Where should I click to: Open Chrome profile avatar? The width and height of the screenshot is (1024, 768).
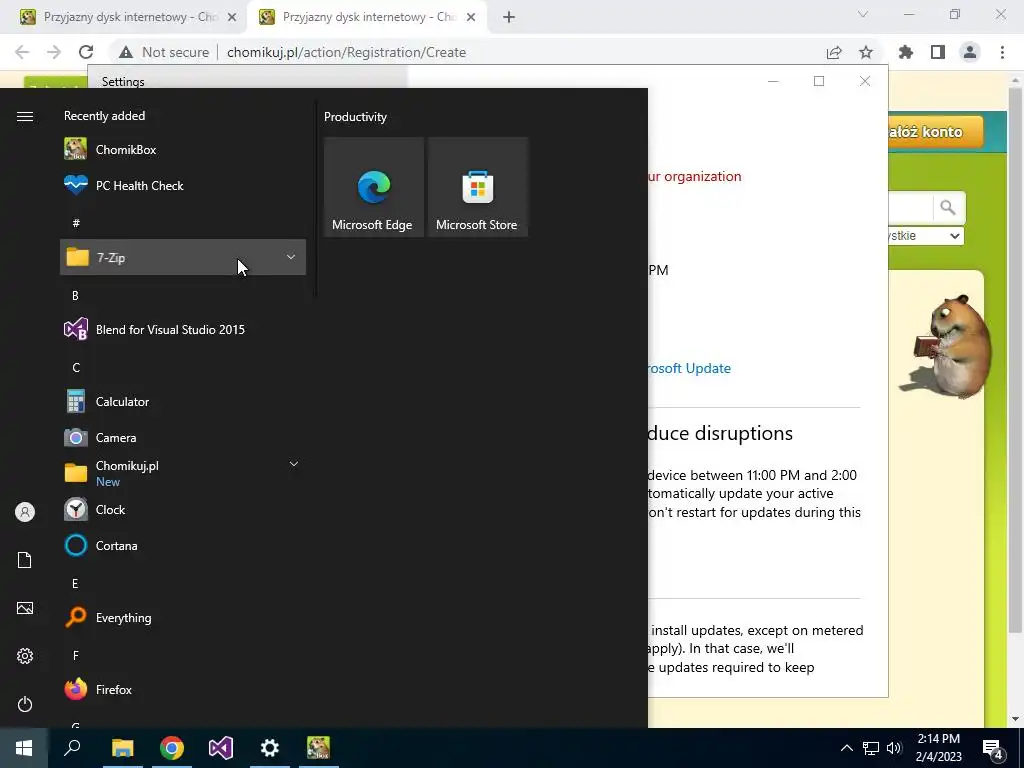click(x=970, y=52)
